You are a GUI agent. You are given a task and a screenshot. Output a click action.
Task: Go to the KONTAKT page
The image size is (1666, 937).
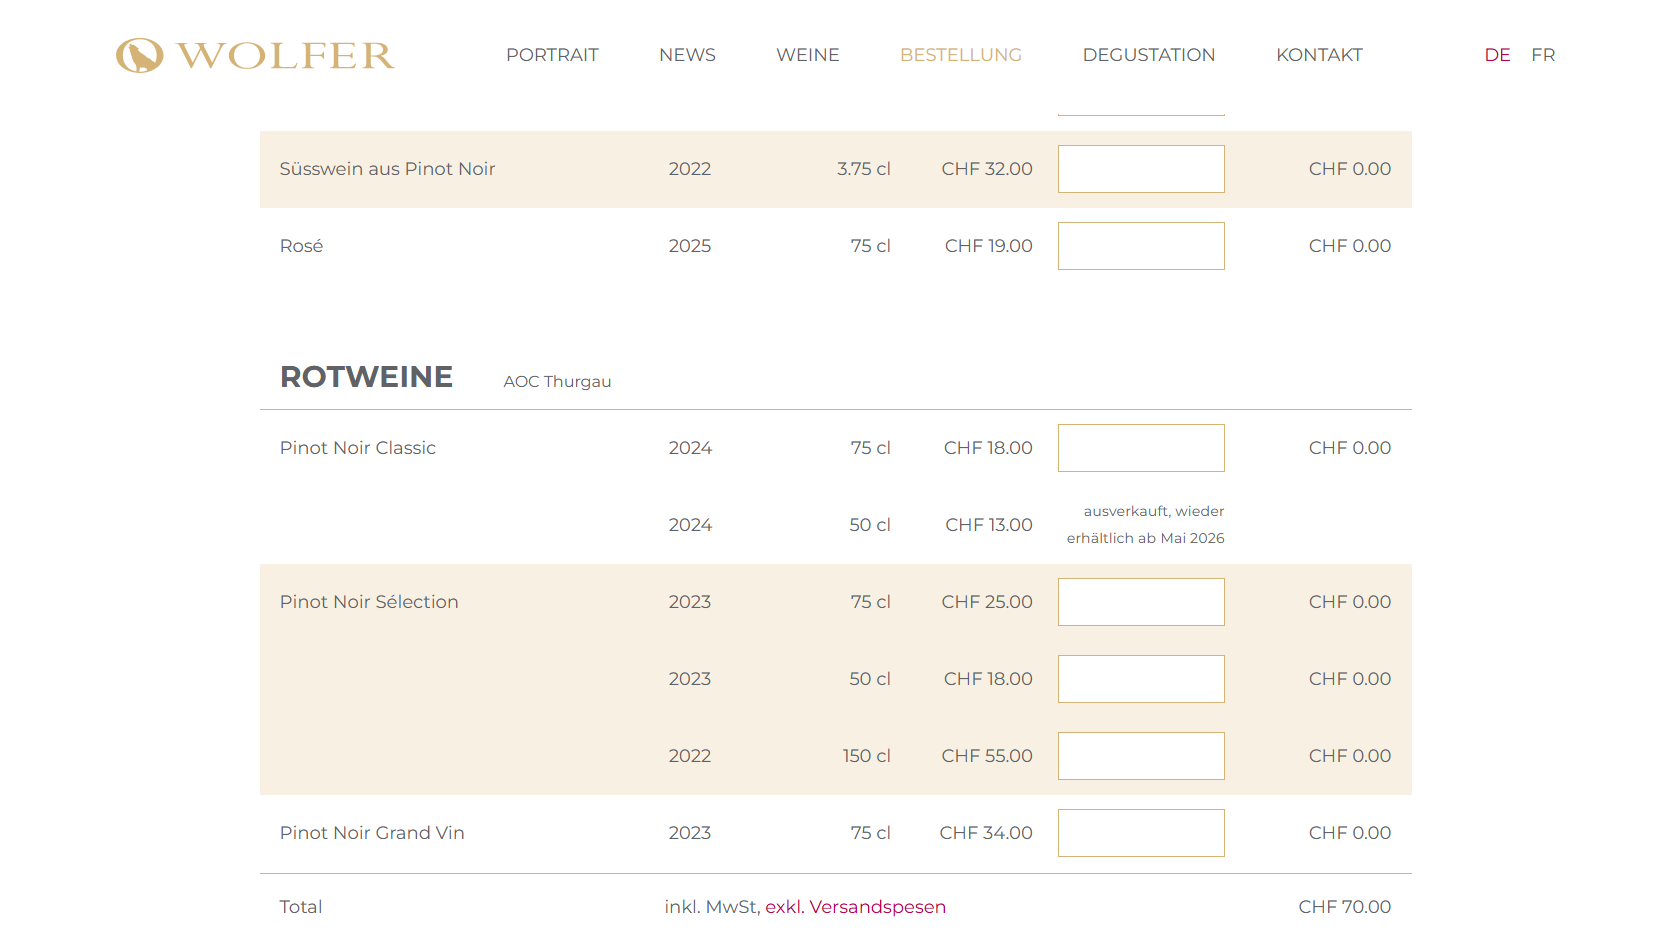pos(1319,55)
